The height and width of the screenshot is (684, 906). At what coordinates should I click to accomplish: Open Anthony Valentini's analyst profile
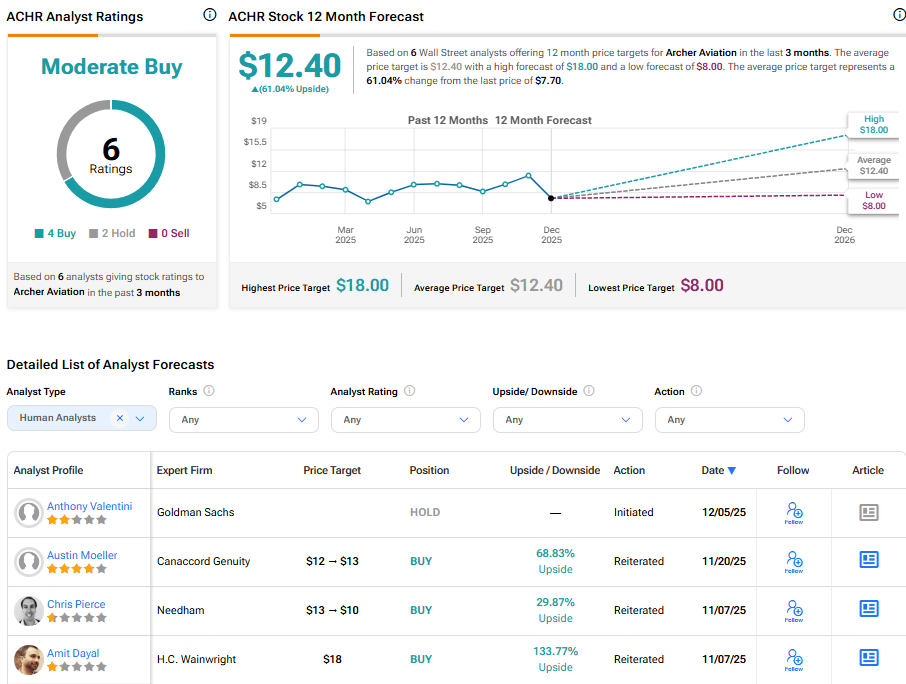(x=89, y=506)
